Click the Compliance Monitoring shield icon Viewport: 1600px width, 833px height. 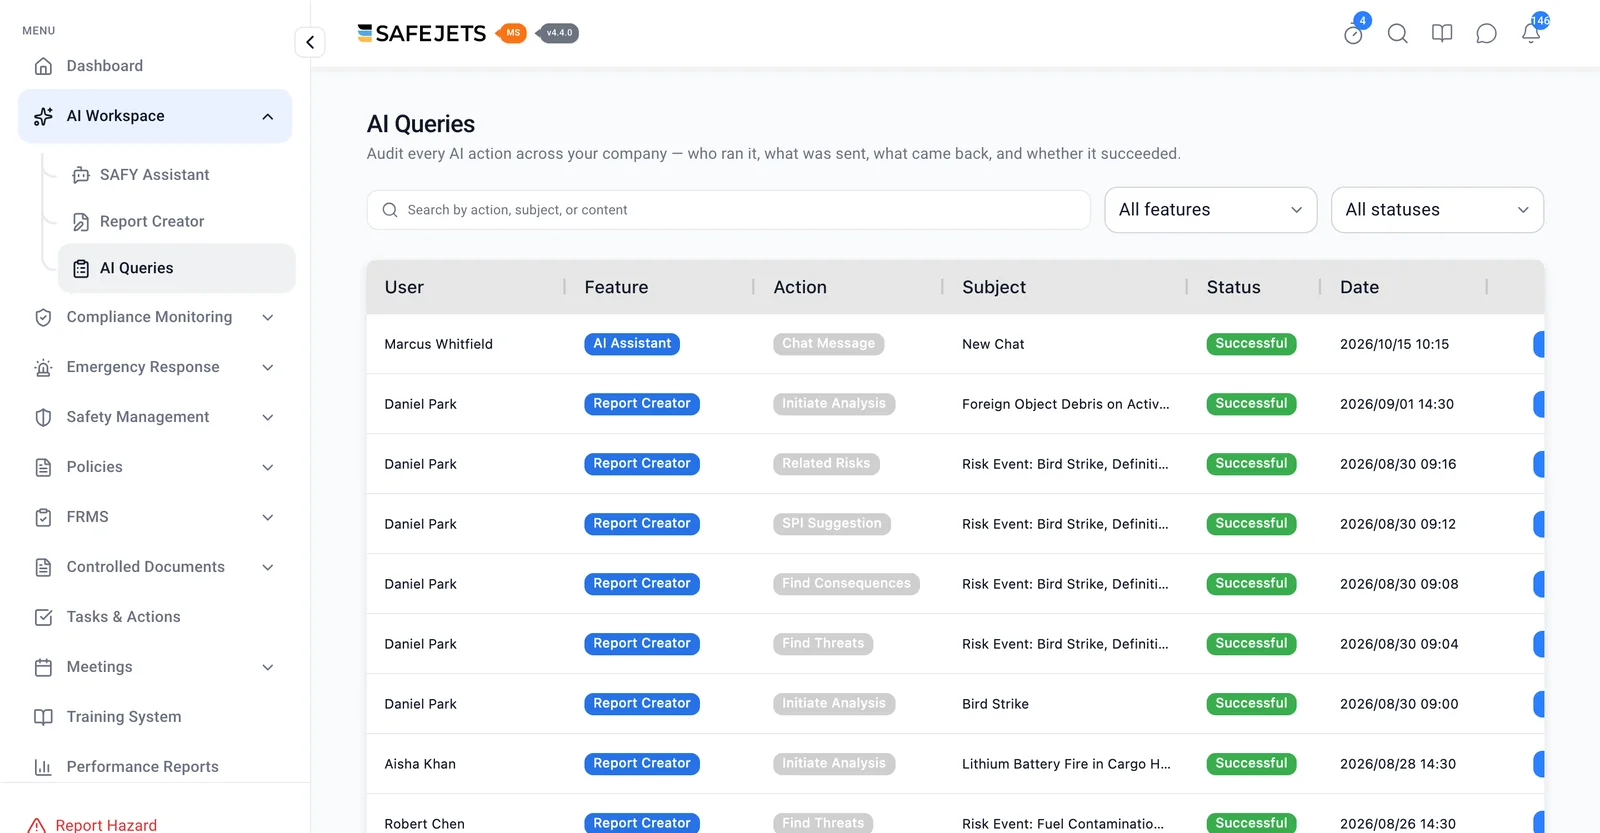coord(43,317)
